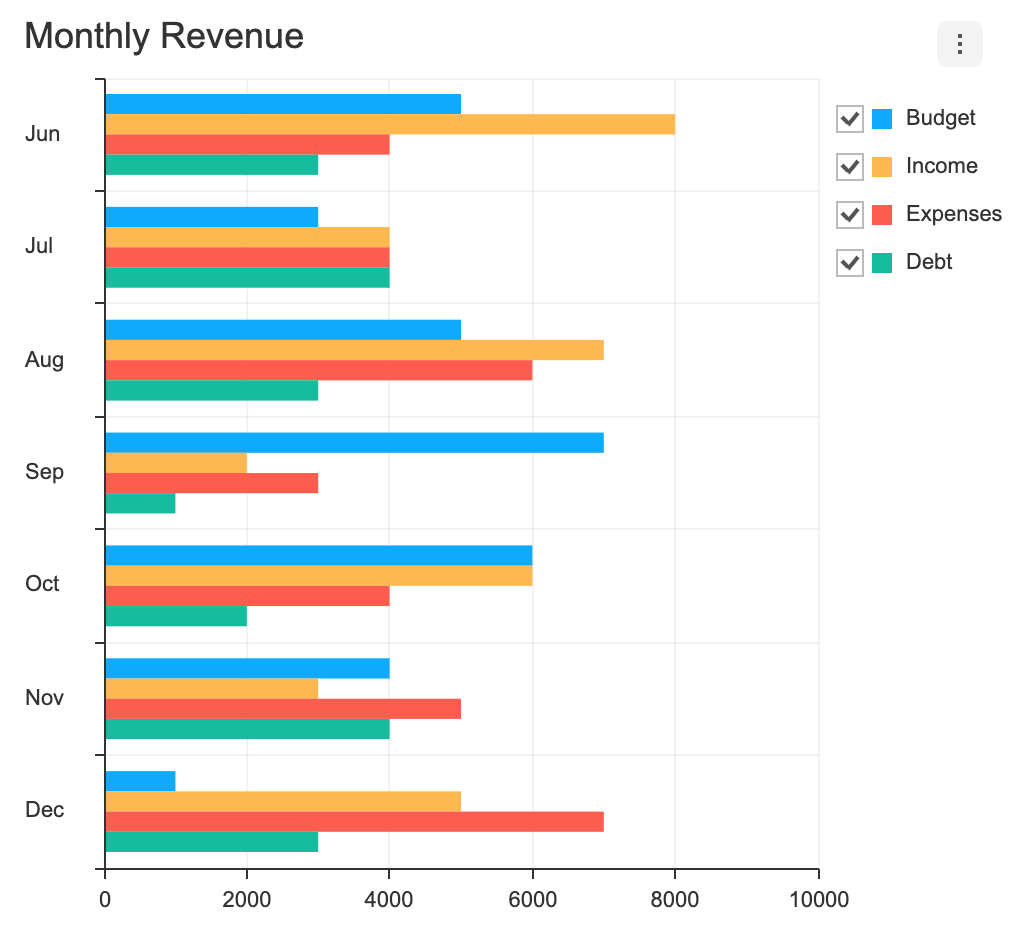Select the Income bar for Oct
Image resolution: width=1036 pixels, height=944 pixels.
coord(318,575)
